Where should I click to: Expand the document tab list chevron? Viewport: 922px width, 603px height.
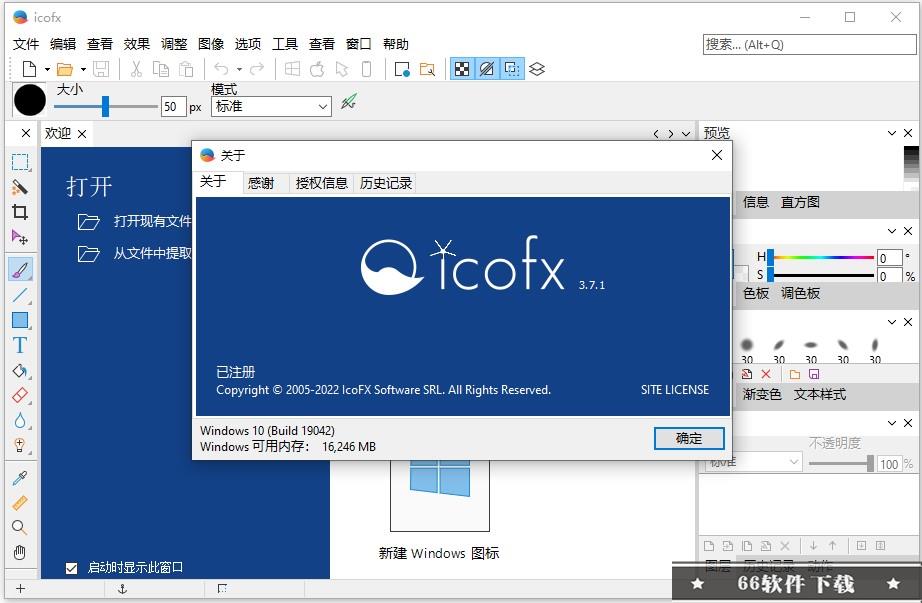click(686, 134)
